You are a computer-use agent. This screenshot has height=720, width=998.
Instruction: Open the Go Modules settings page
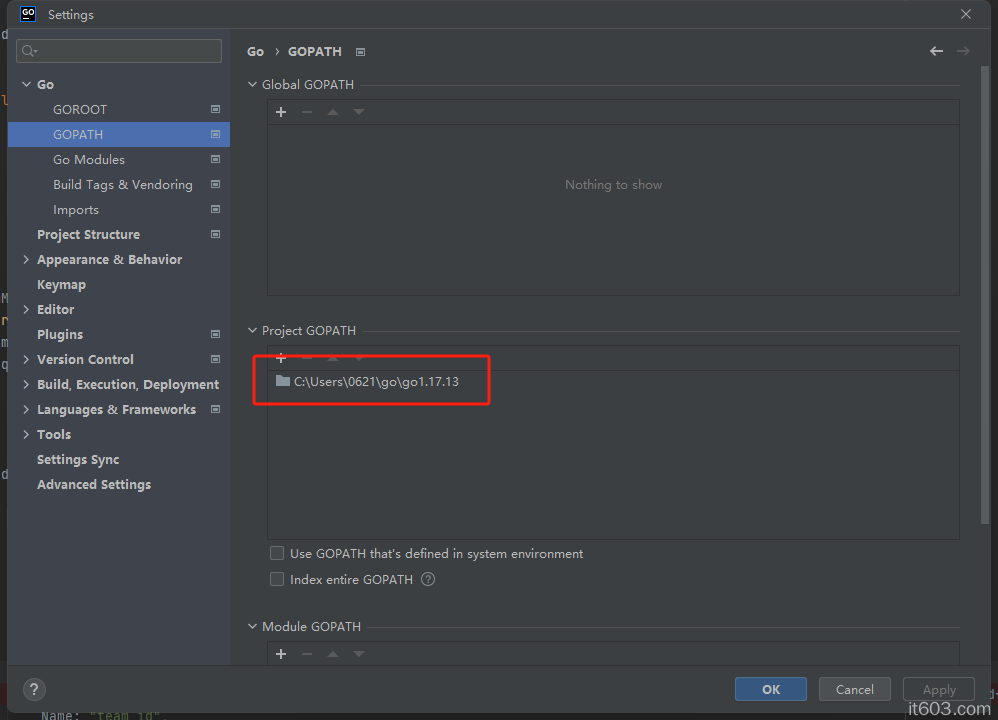pyautogui.click(x=89, y=159)
